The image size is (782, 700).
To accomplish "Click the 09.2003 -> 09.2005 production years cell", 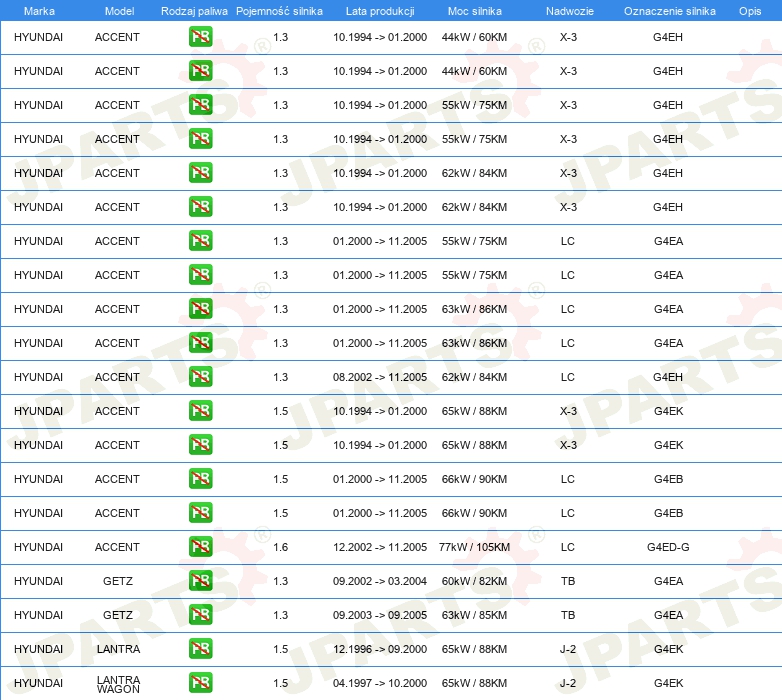I will click(x=380, y=615).
